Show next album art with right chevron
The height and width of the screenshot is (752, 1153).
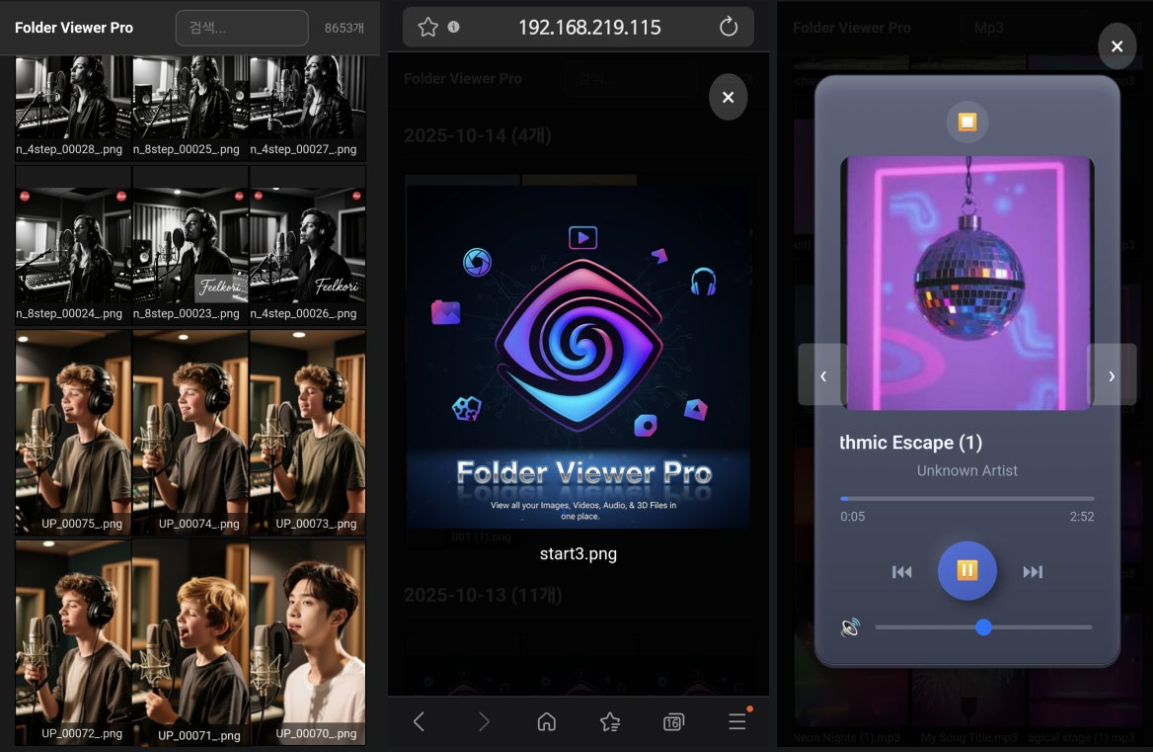click(1111, 375)
